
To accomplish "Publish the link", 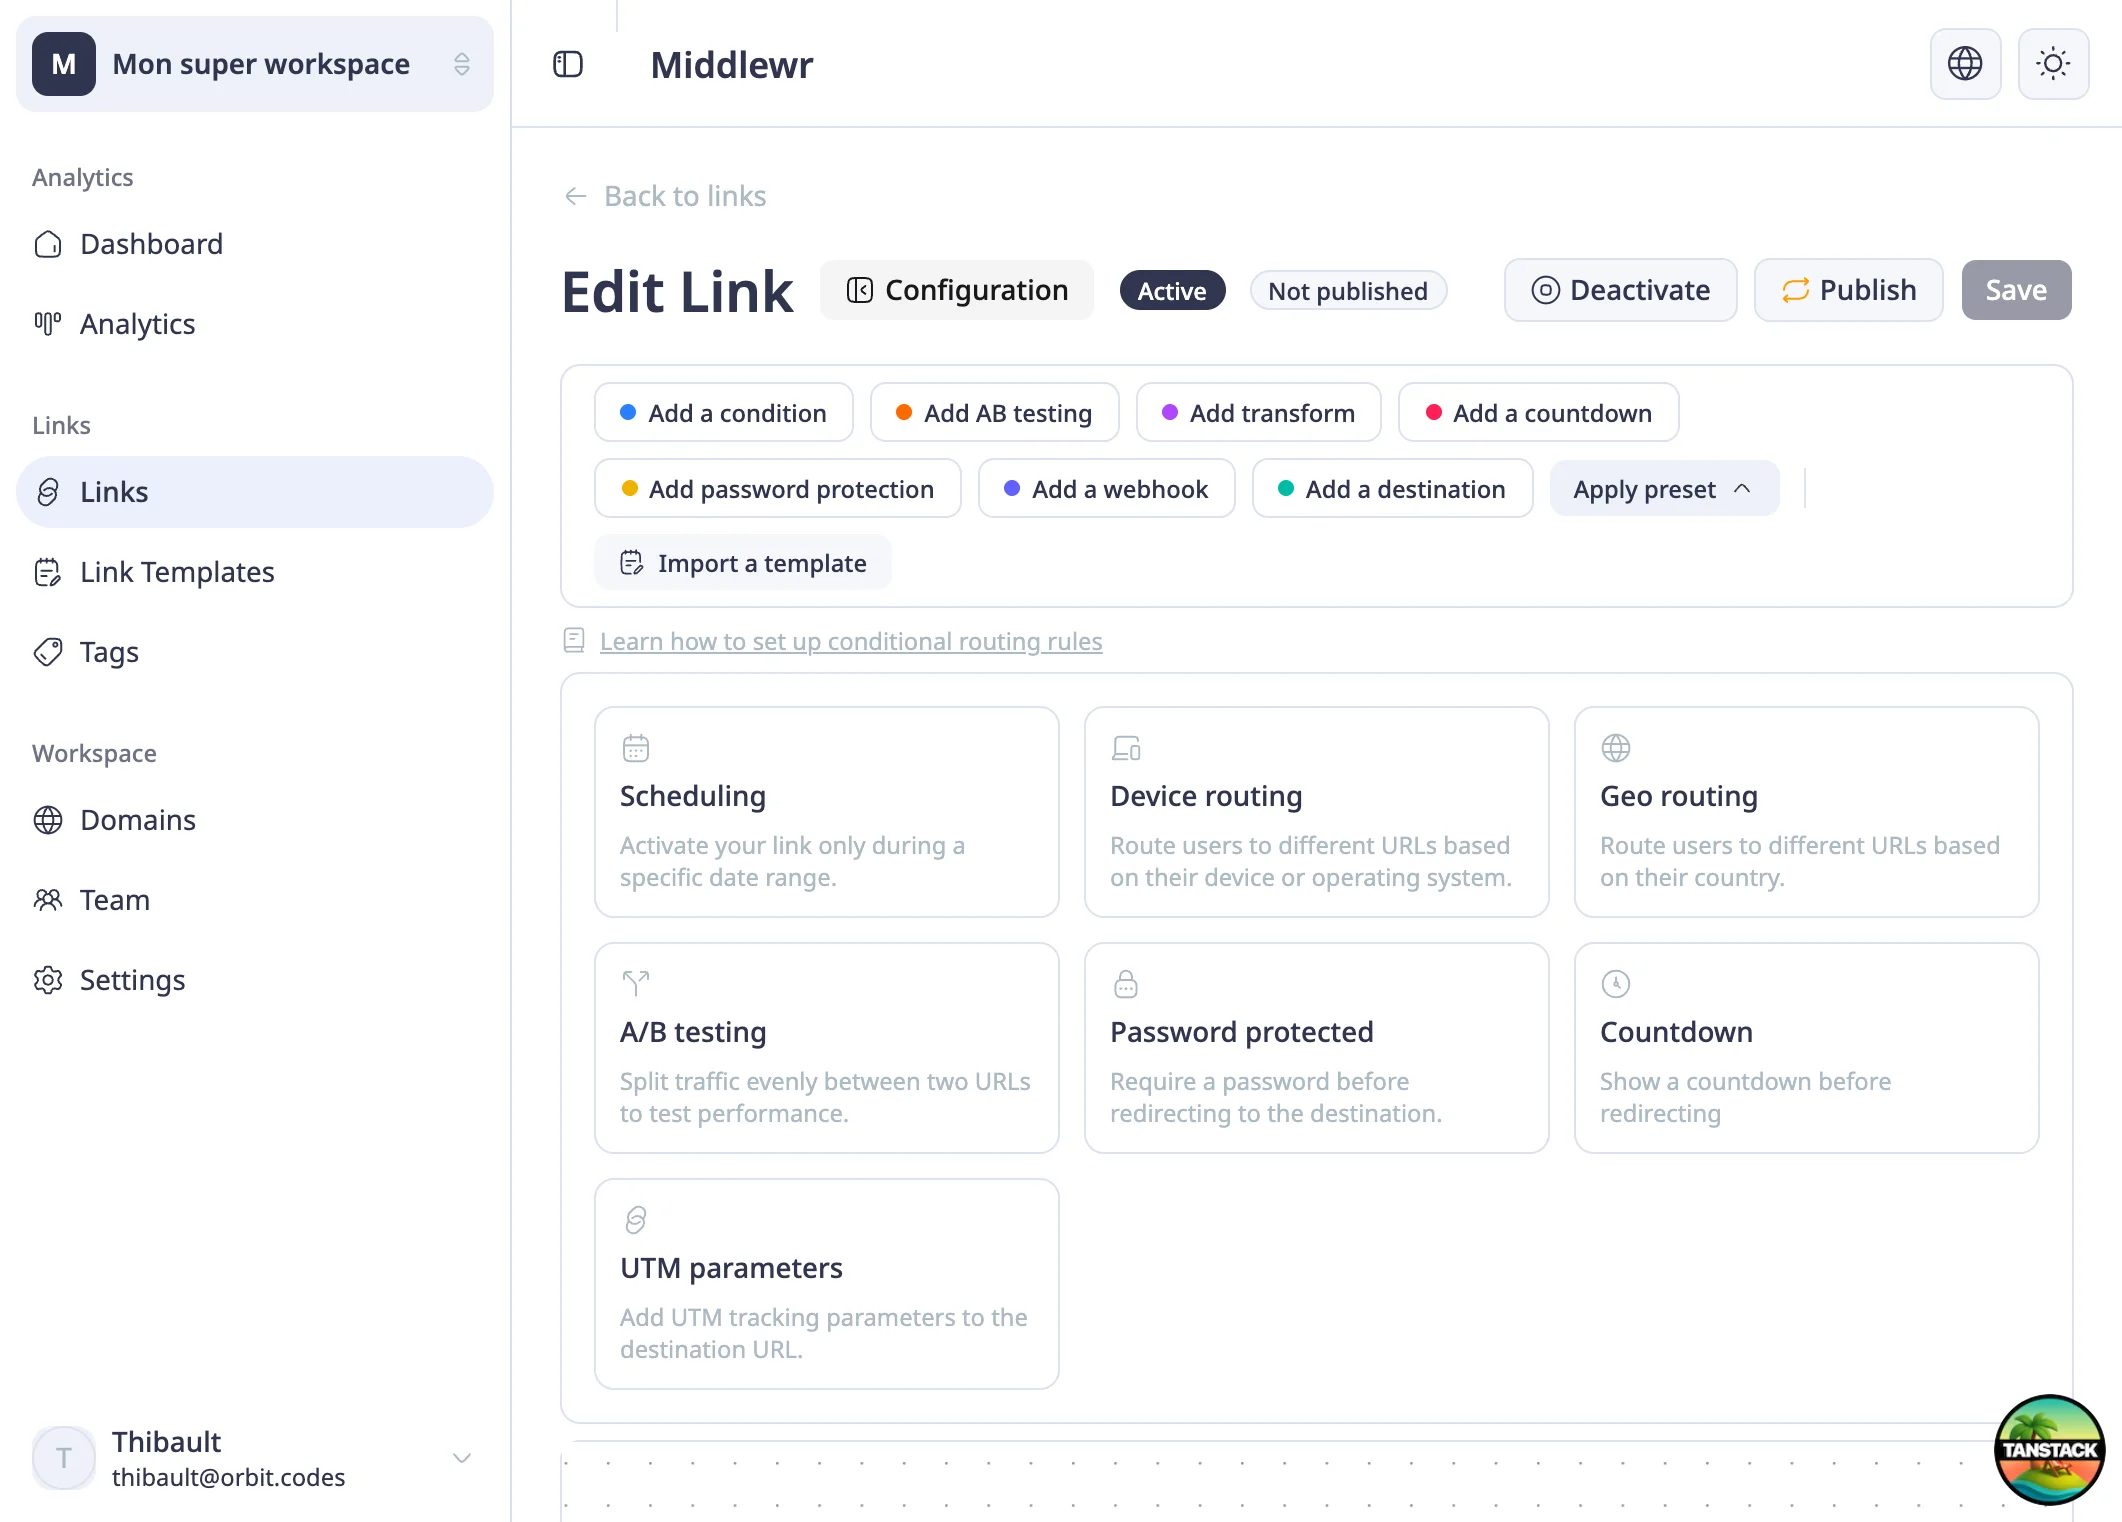I will [1848, 290].
